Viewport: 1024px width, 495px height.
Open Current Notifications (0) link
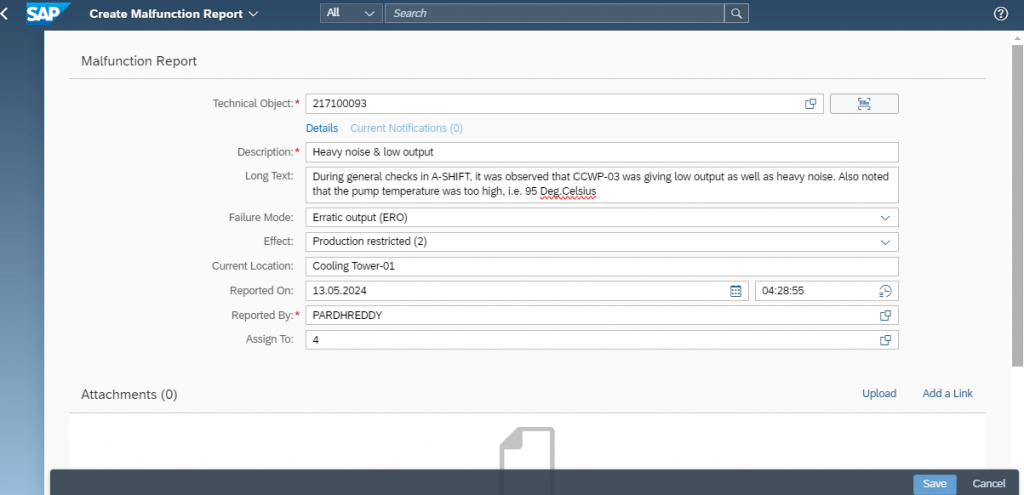(406, 128)
